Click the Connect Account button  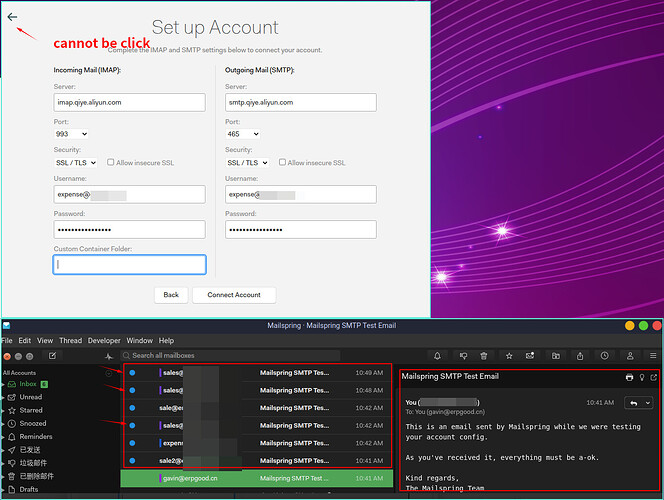[x=234, y=295]
